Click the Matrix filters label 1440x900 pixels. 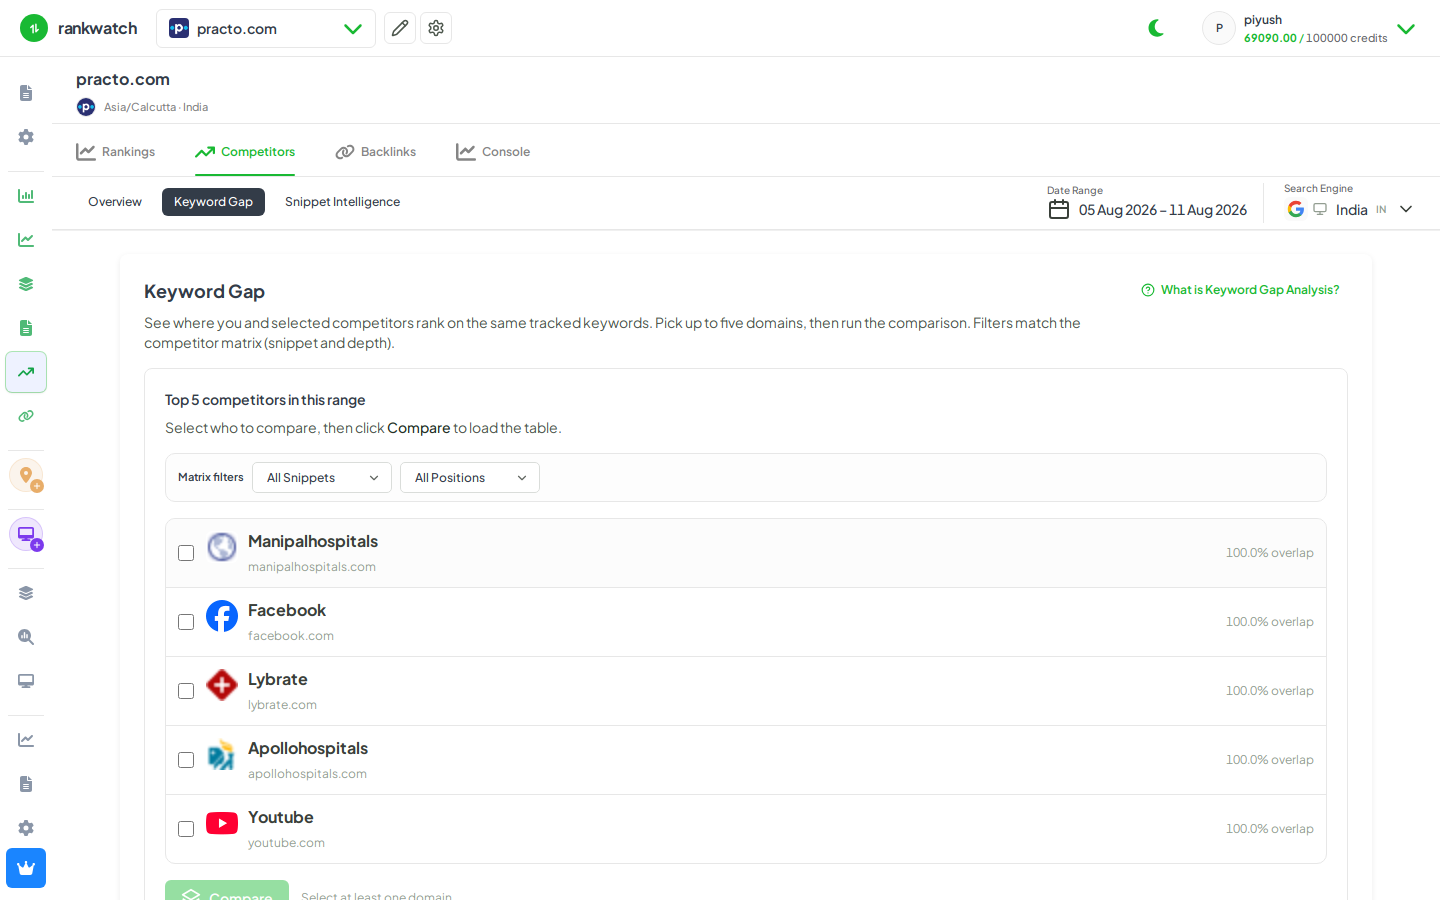click(211, 478)
